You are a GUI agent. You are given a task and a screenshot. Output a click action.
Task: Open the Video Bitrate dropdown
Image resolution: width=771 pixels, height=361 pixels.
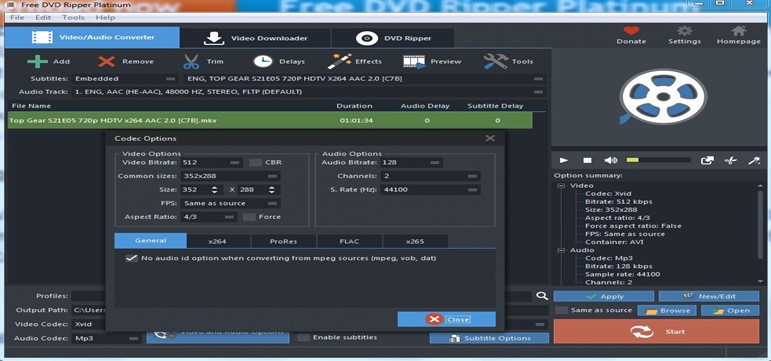212,162
